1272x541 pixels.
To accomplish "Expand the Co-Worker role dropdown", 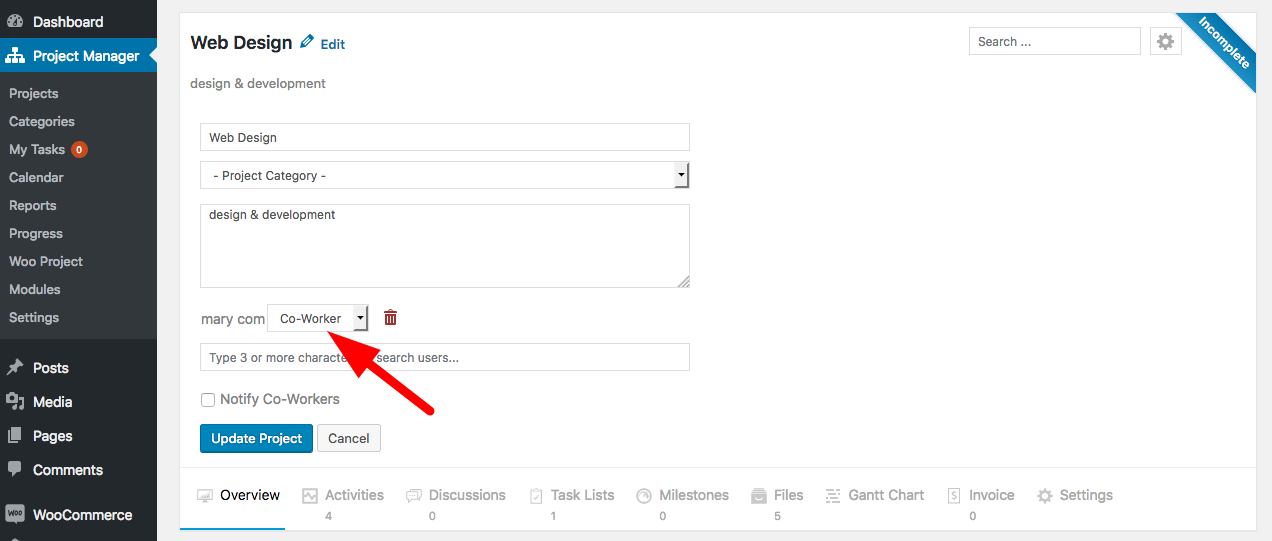I will 318,318.
